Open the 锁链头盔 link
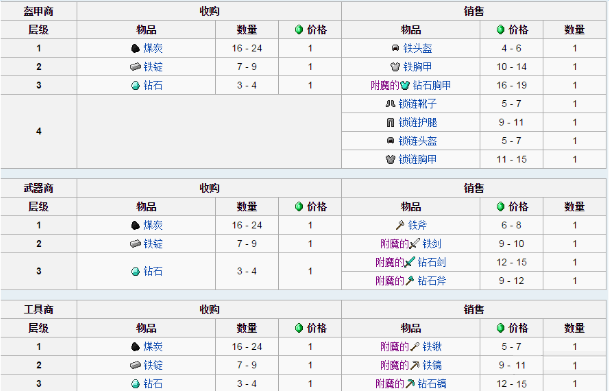 point(418,141)
